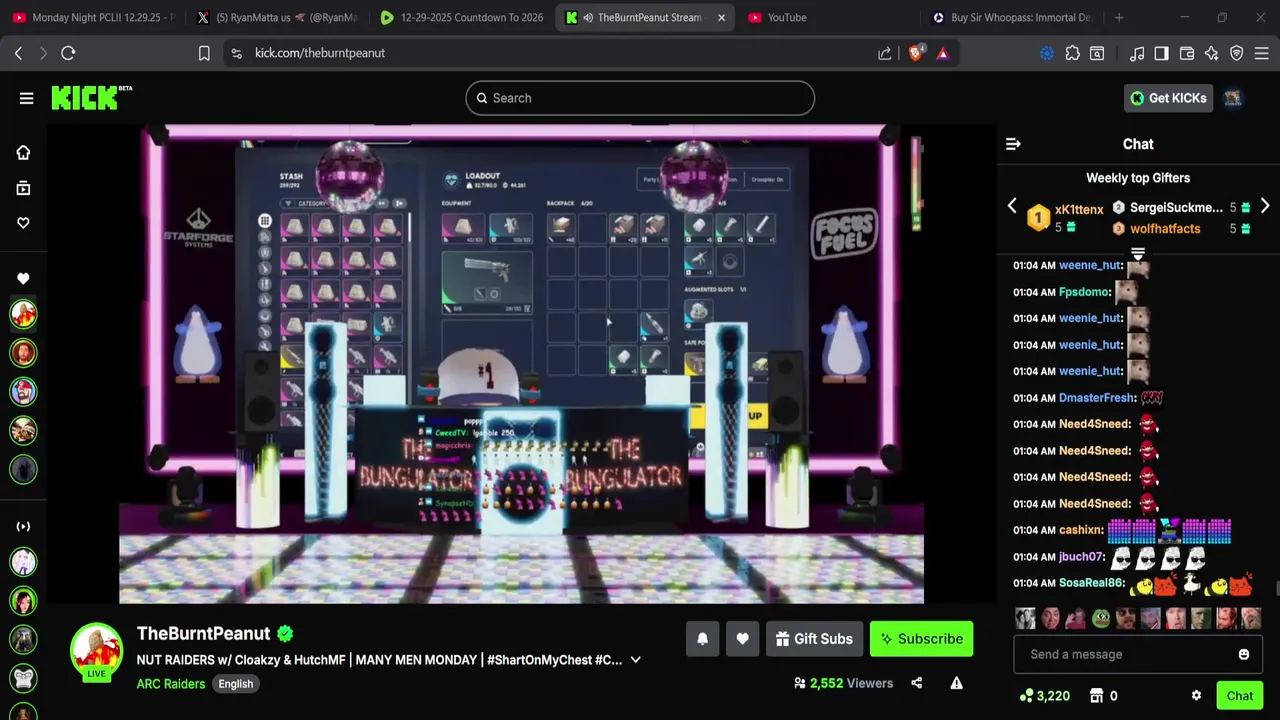Go to Kick home via logo

tap(91, 97)
